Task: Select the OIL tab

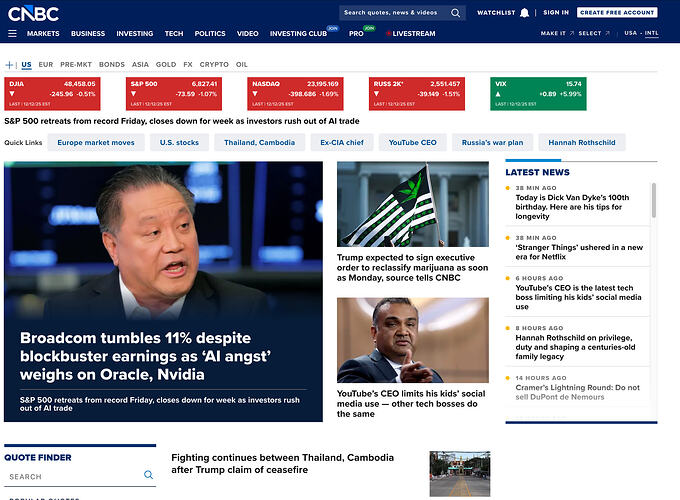Action: (x=242, y=65)
